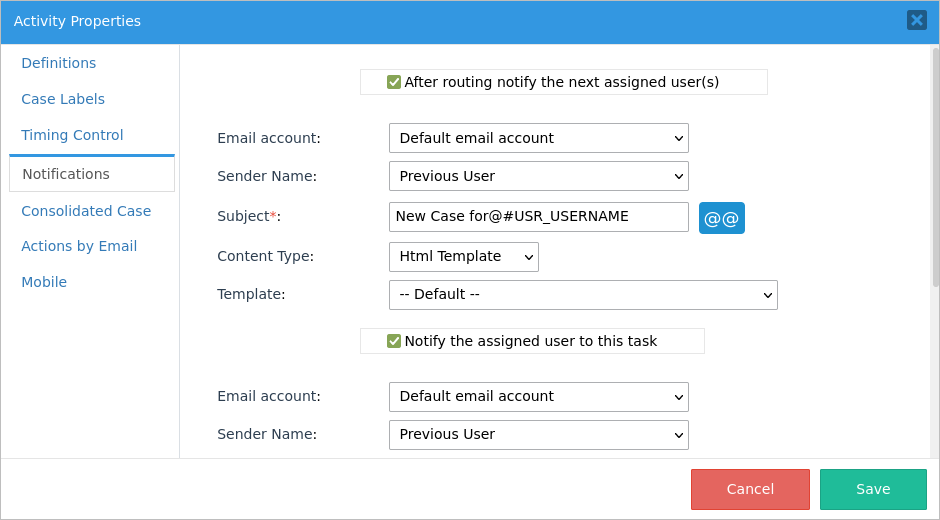The image size is (940, 520).
Task: Switch to Actions by Email tab
Action: pos(79,246)
